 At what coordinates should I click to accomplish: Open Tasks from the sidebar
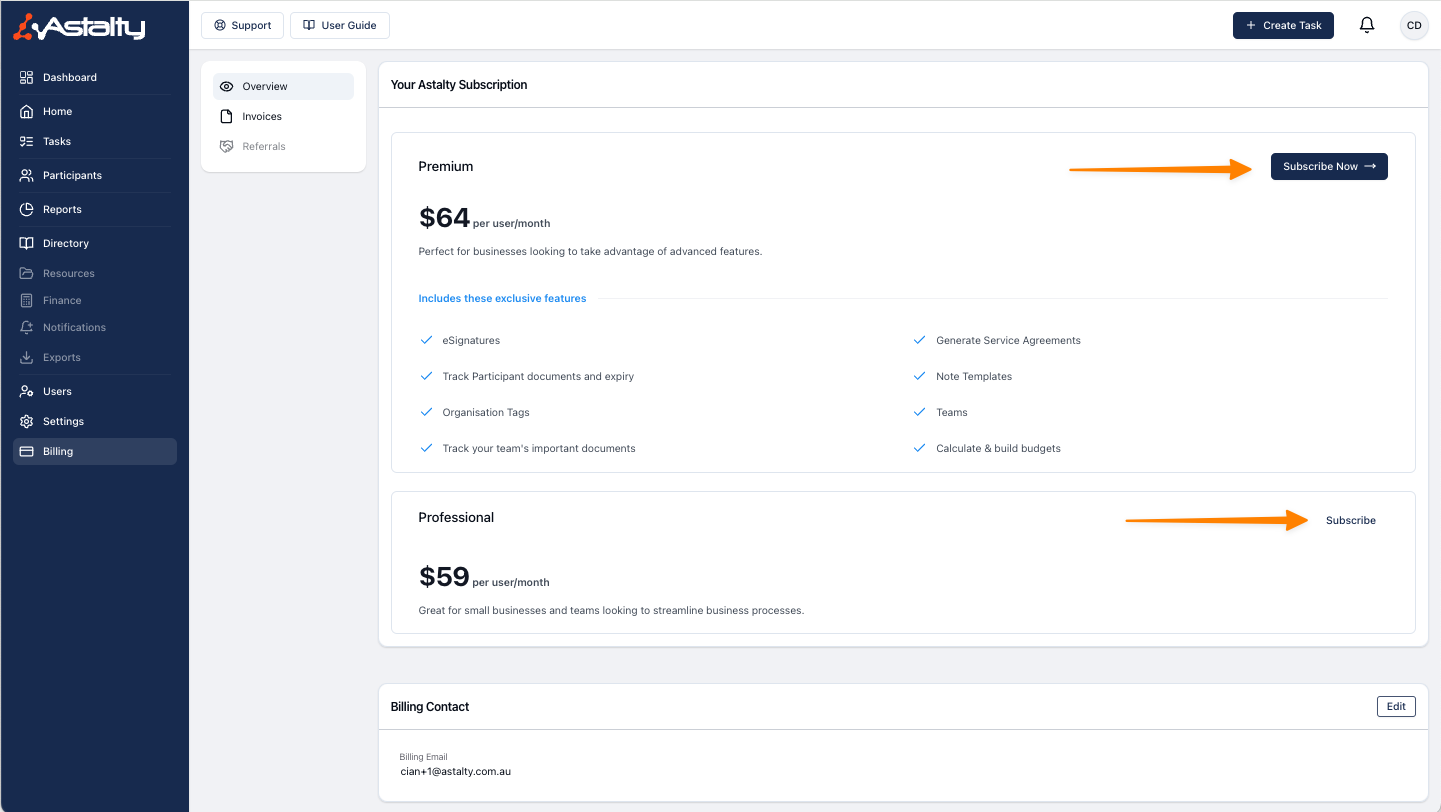coord(95,141)
